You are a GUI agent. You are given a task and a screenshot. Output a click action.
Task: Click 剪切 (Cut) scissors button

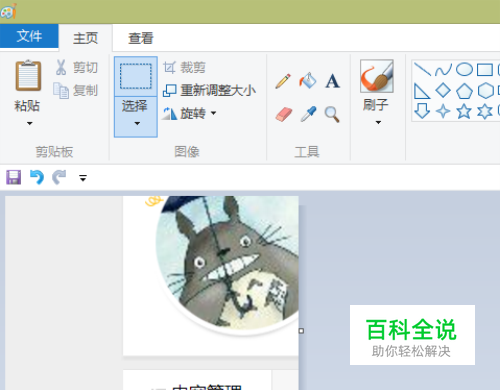tap(76, 67)
